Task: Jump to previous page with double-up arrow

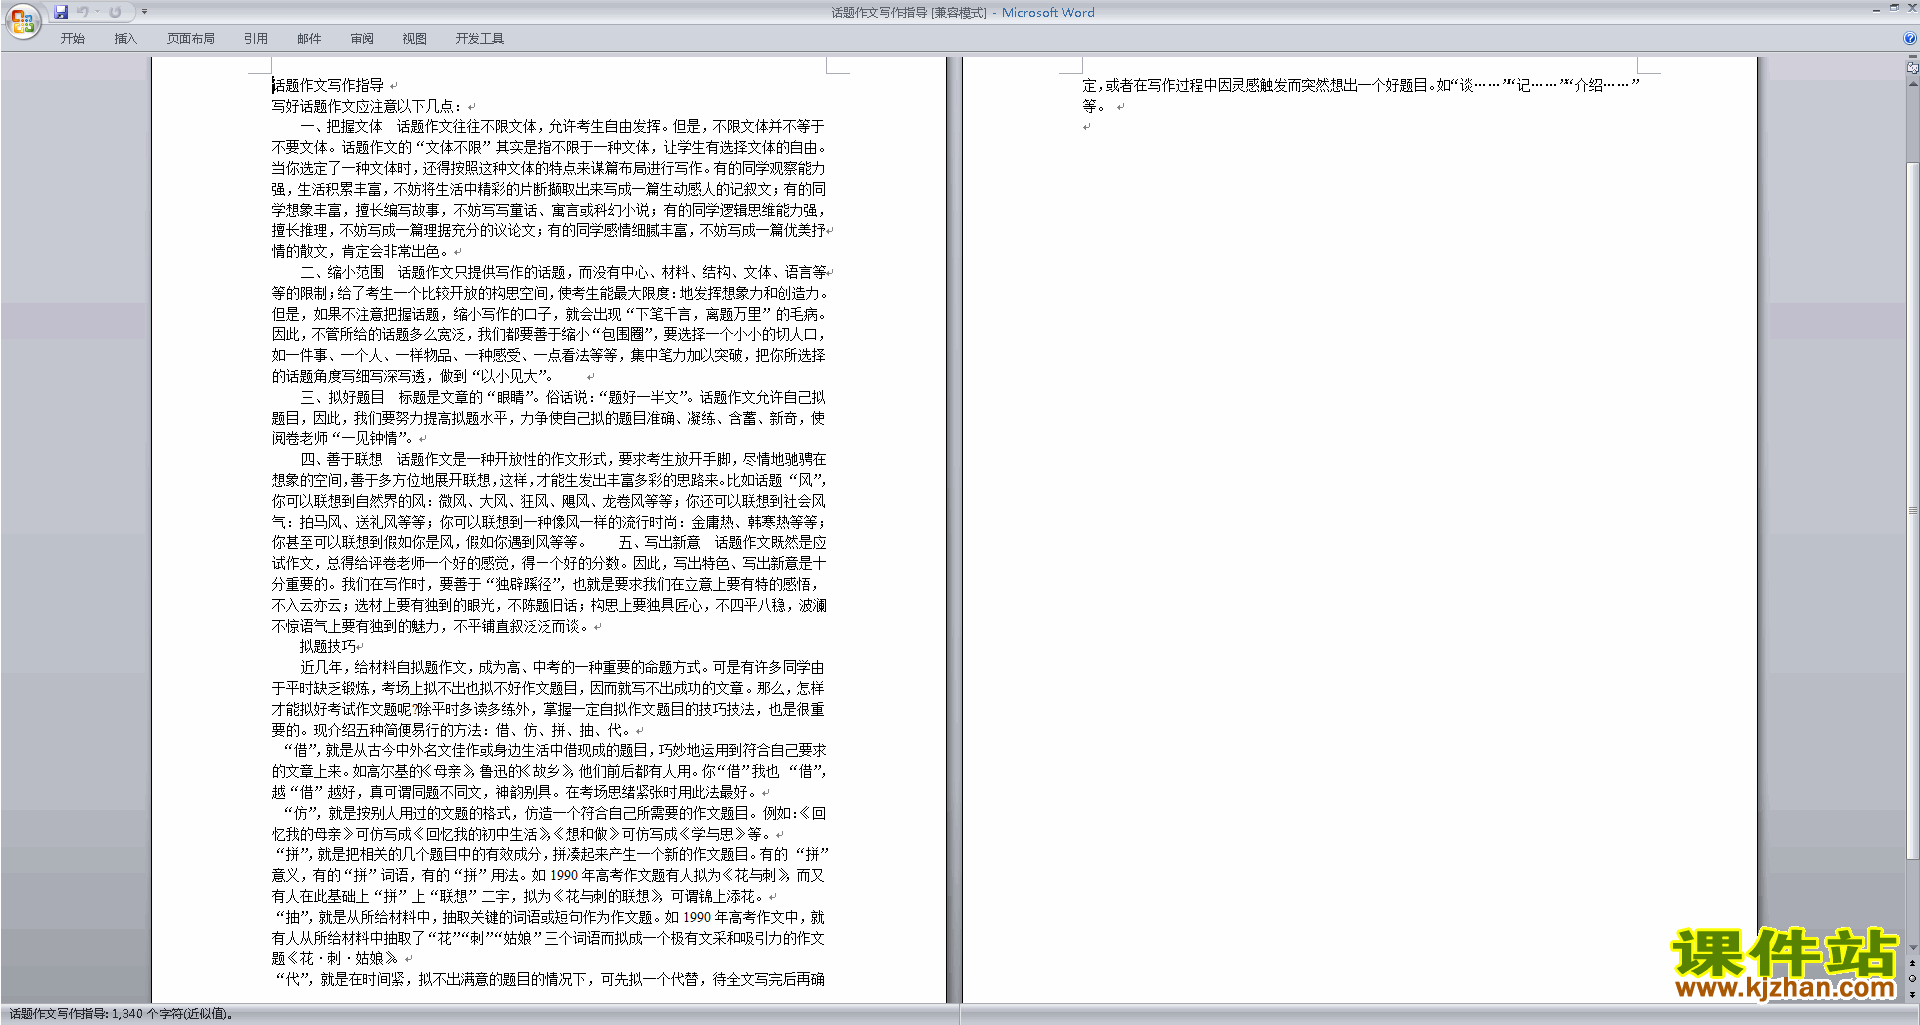Action: coord(1912,963)
